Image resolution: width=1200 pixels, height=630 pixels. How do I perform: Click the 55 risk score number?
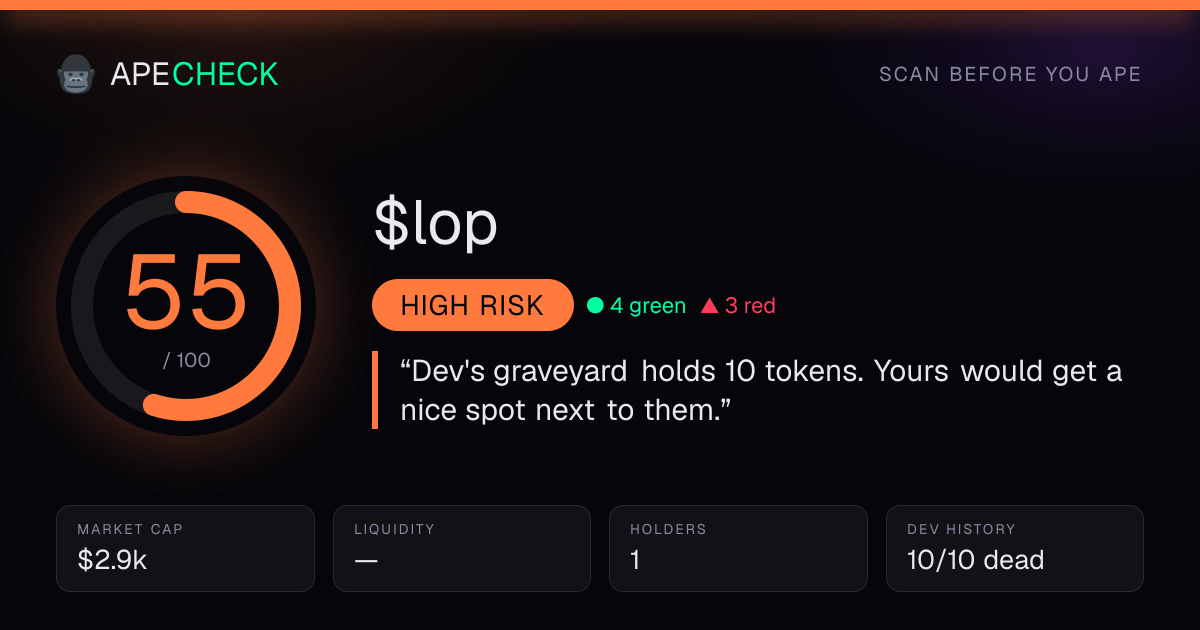pyautogui.click(x=186, y=292)
